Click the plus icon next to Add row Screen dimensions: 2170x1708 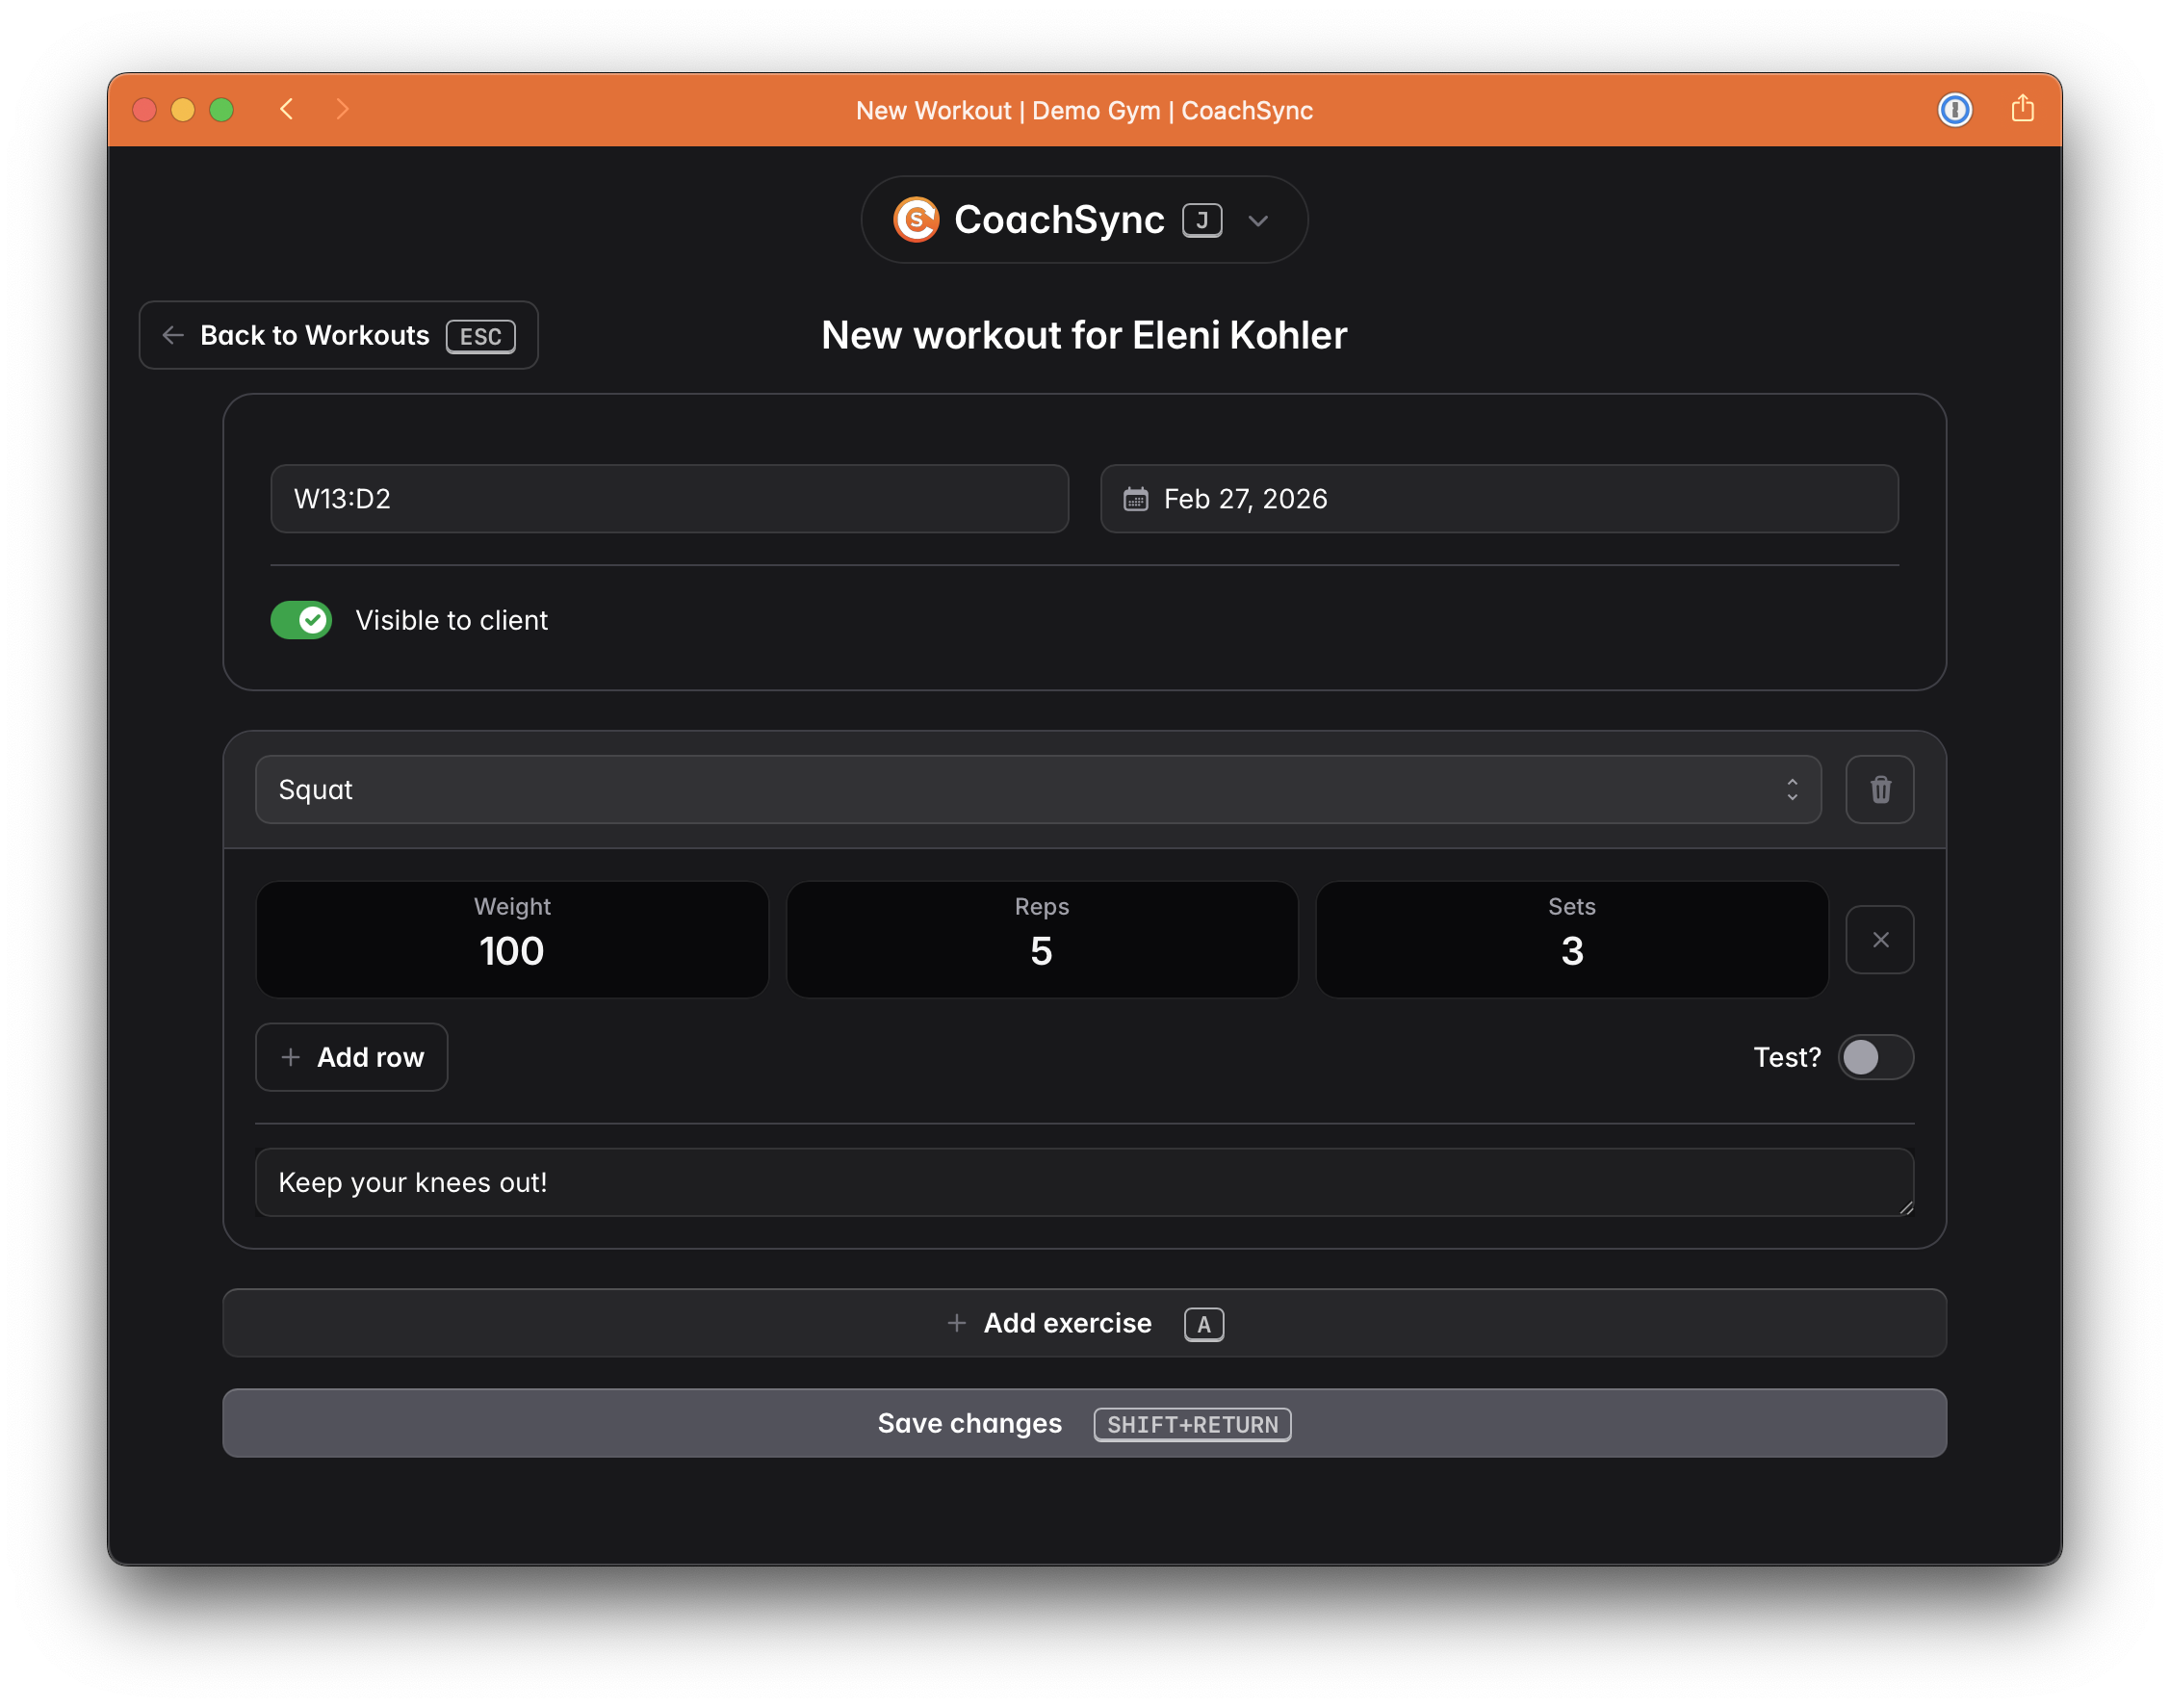coord(290,1057)
